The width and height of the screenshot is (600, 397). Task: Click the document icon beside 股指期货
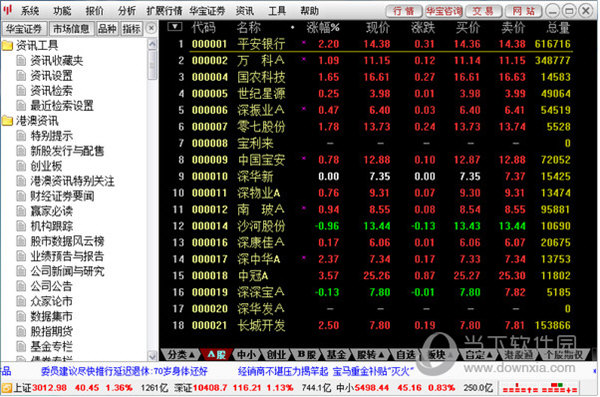coord(21,331)
